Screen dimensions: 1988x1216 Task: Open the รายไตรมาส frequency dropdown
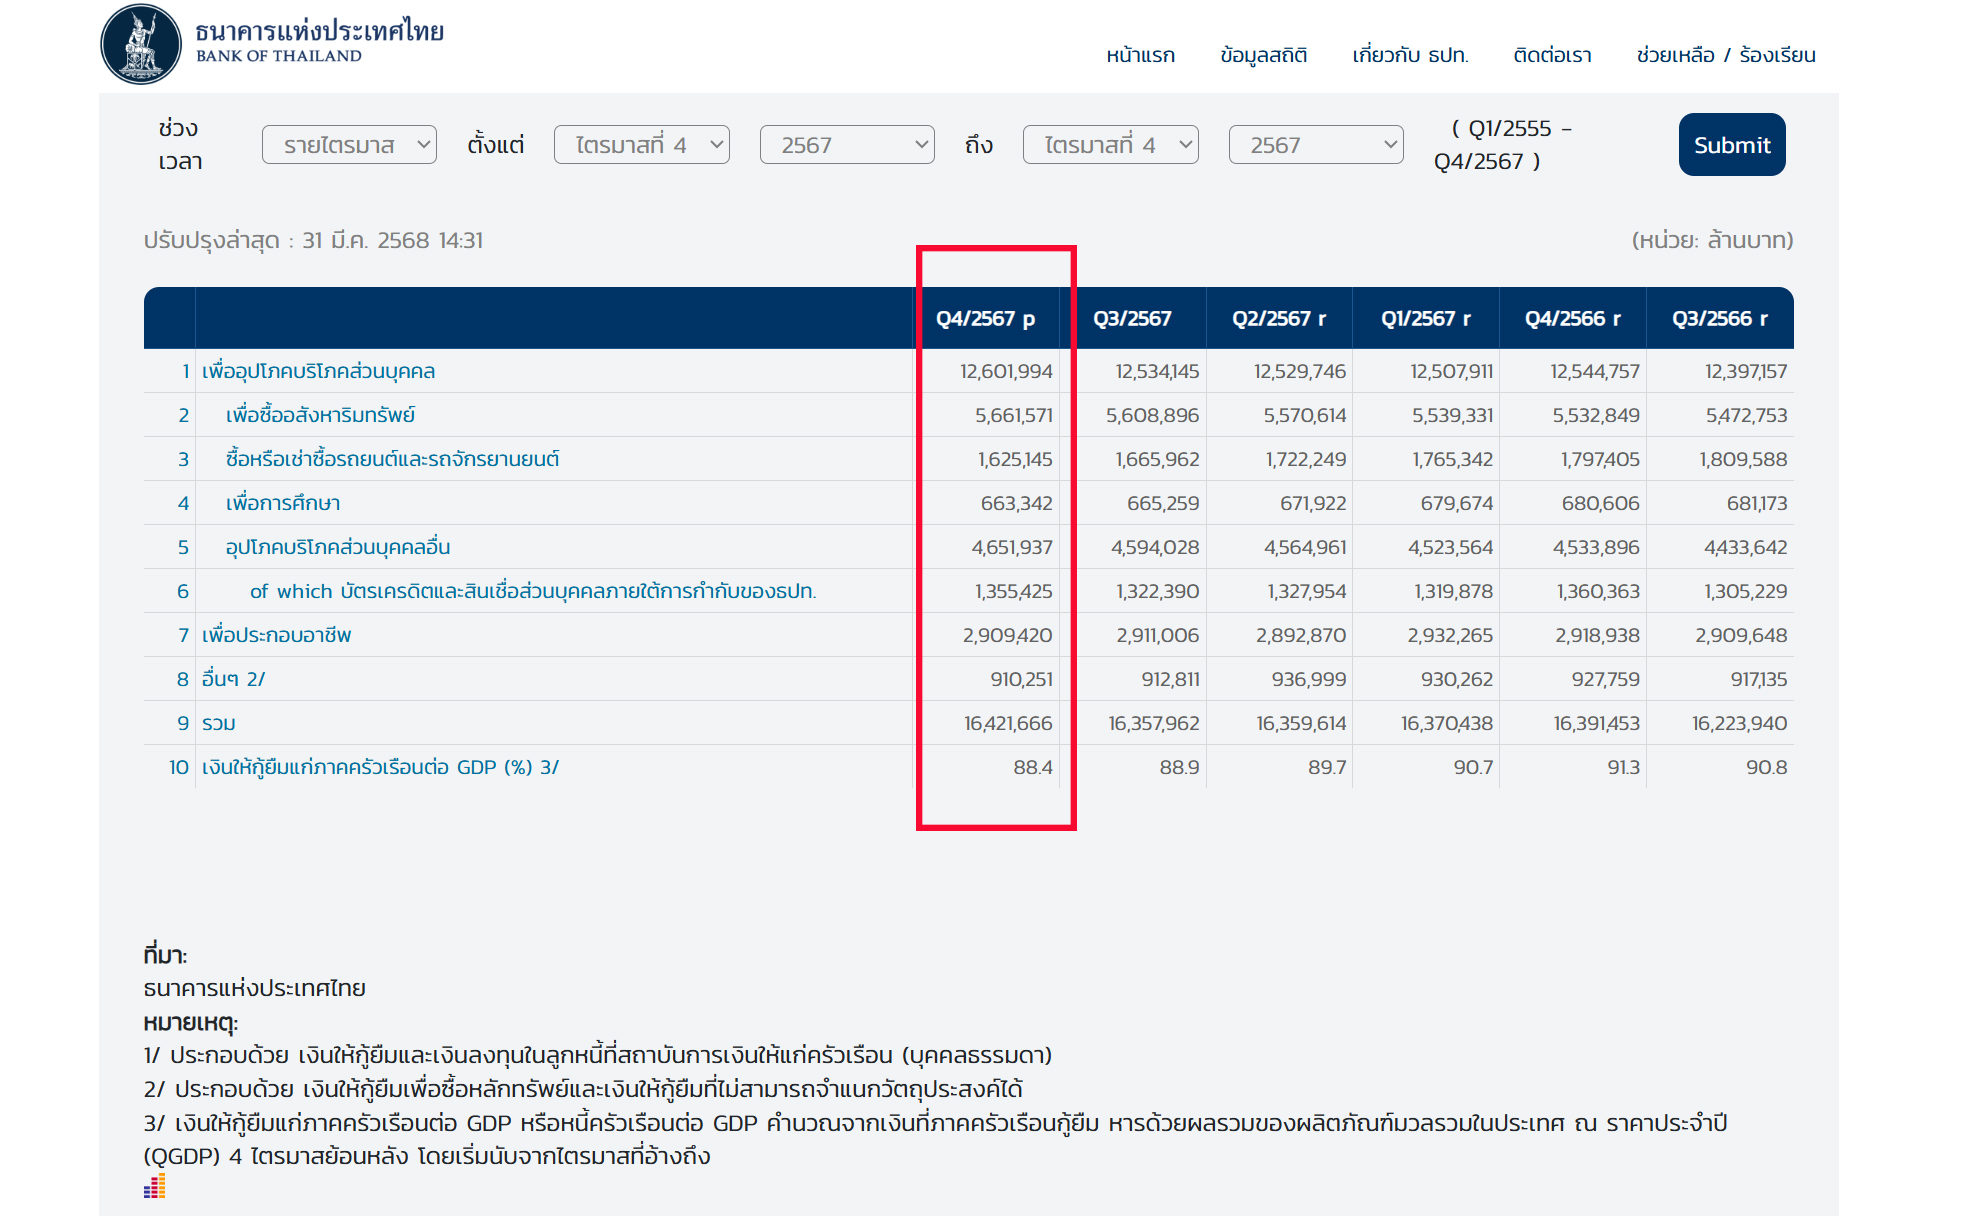[x=349, y=145]
